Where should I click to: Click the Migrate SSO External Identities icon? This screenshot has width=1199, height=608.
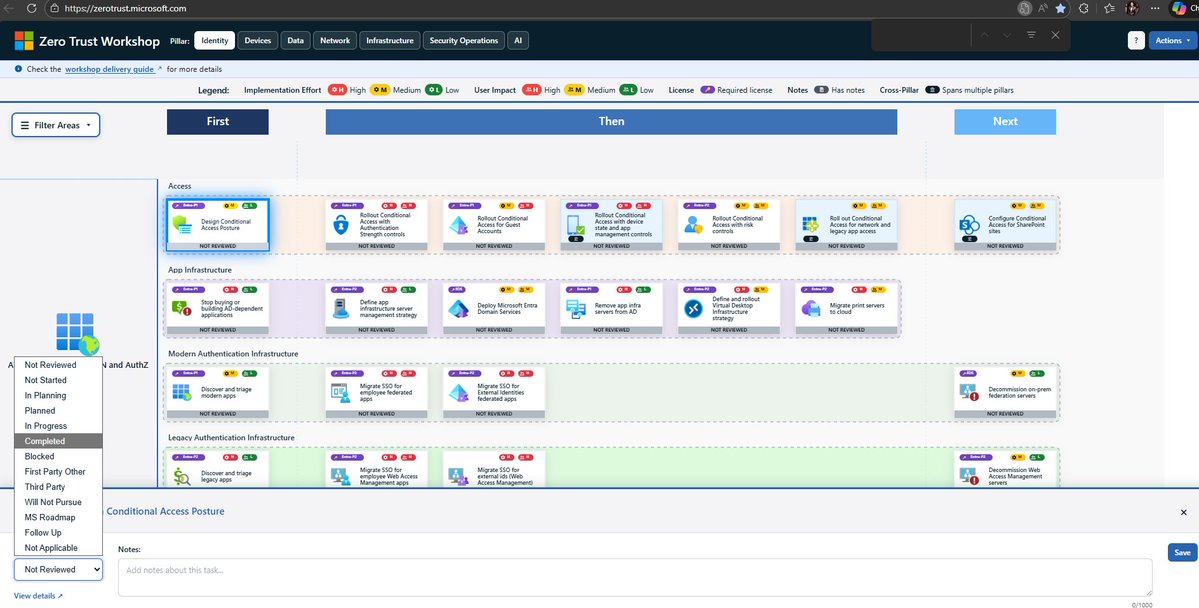(458, 392)
